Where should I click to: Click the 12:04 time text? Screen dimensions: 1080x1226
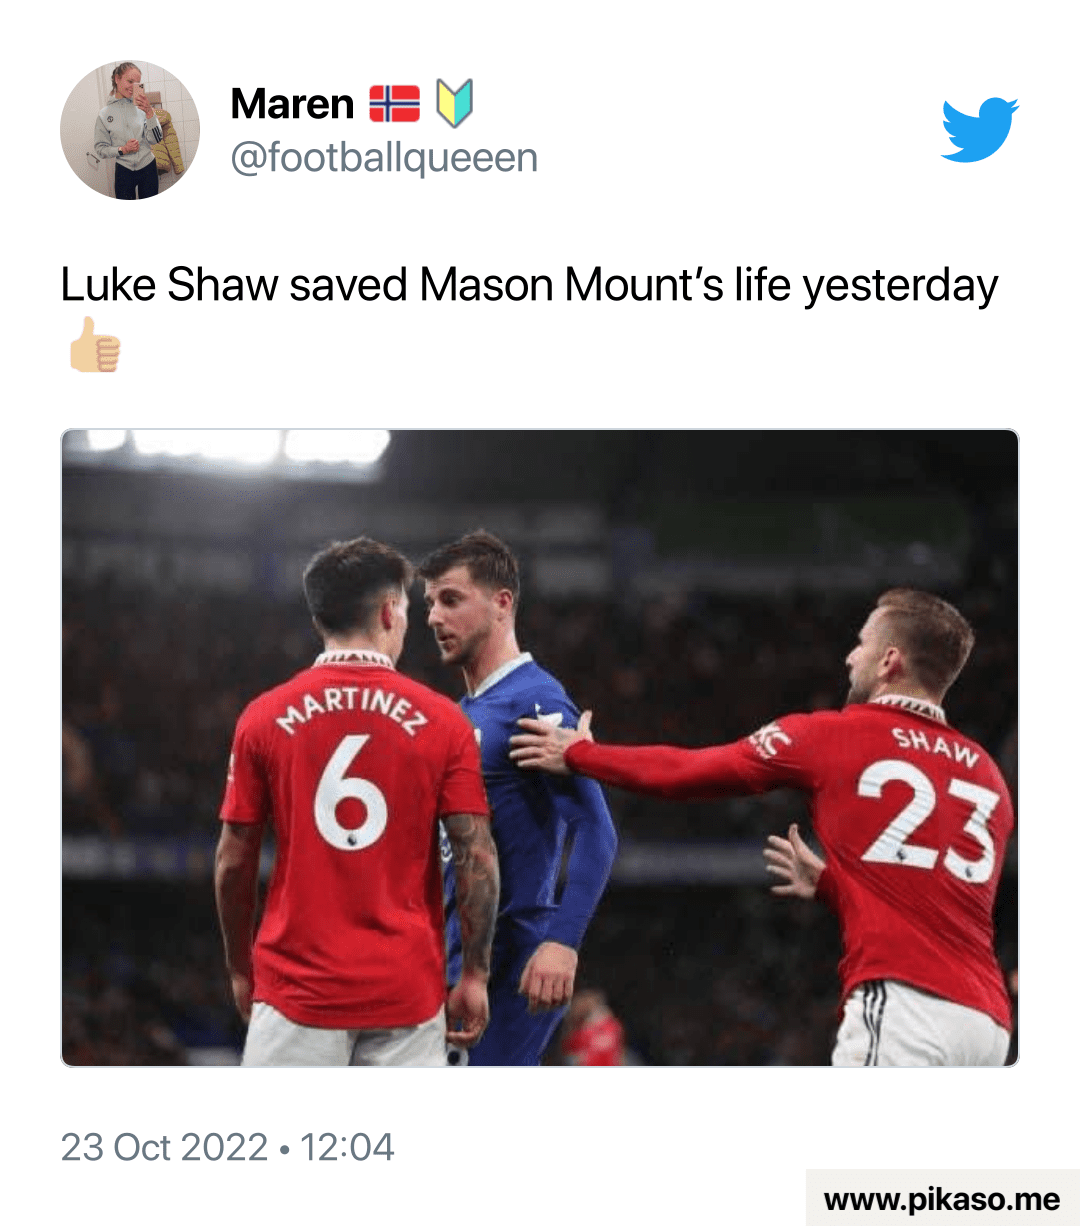pos(347,1147)
